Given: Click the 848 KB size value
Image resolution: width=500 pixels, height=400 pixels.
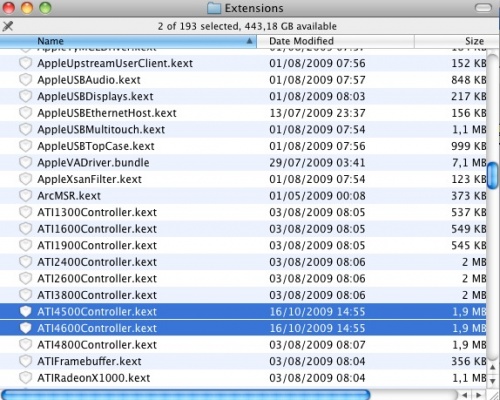Looking at the screenshot, I should [x=469, y=80].
